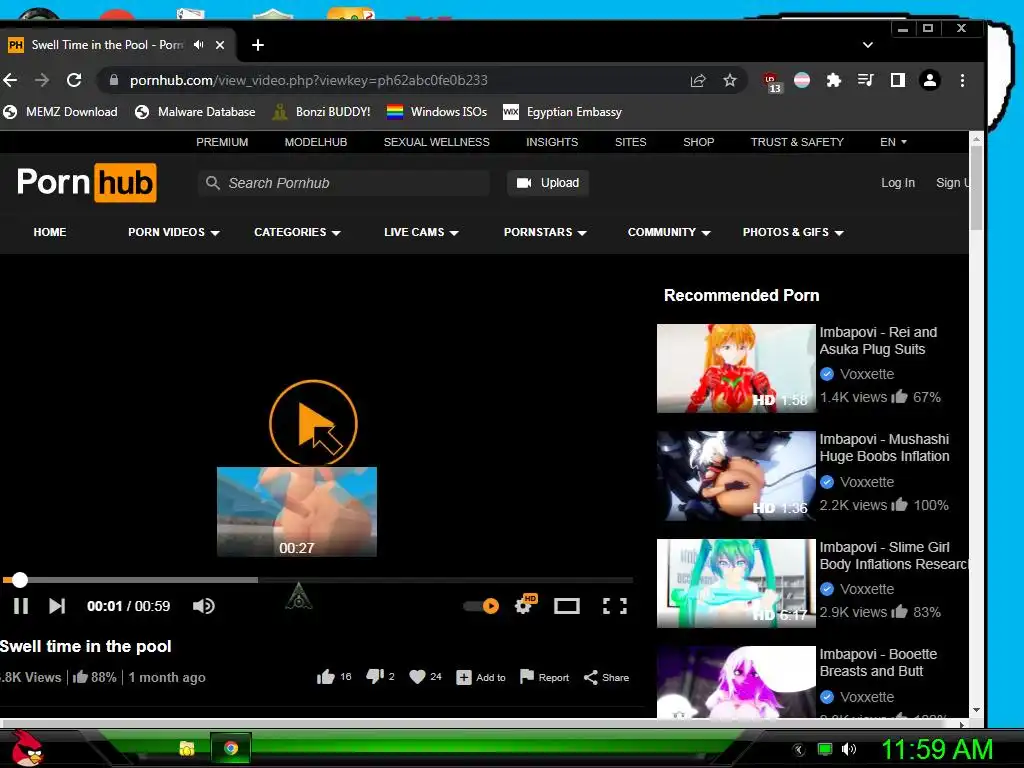Open the SITES top menu item
The height and width of the screenshot is (768, 1024).
click(x=630, y=142)
